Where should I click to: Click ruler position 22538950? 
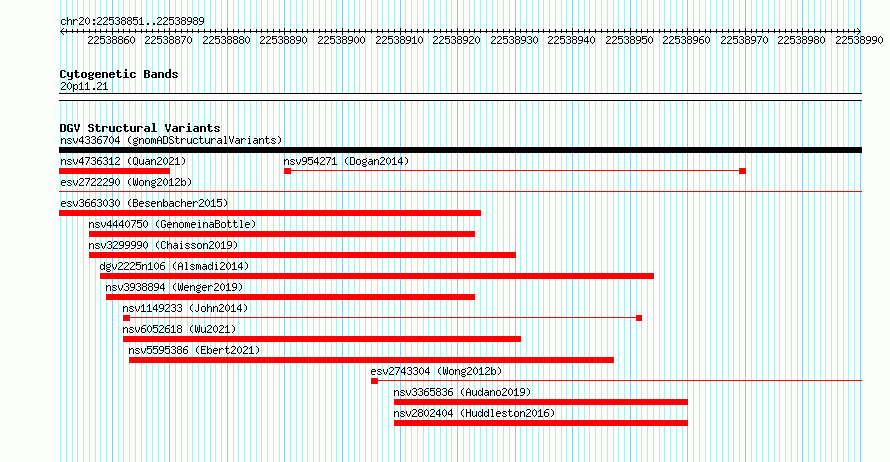629,40
